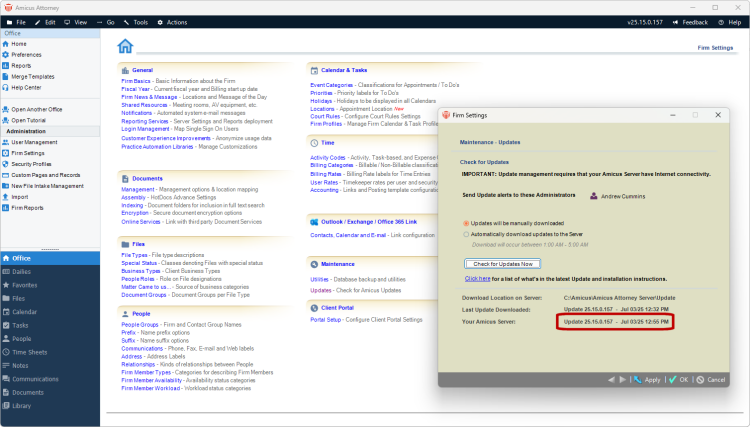Click the 'Click here' update instructions link
Image resolution: width=750 pixels, height=427 pixels.
(477, 279)
